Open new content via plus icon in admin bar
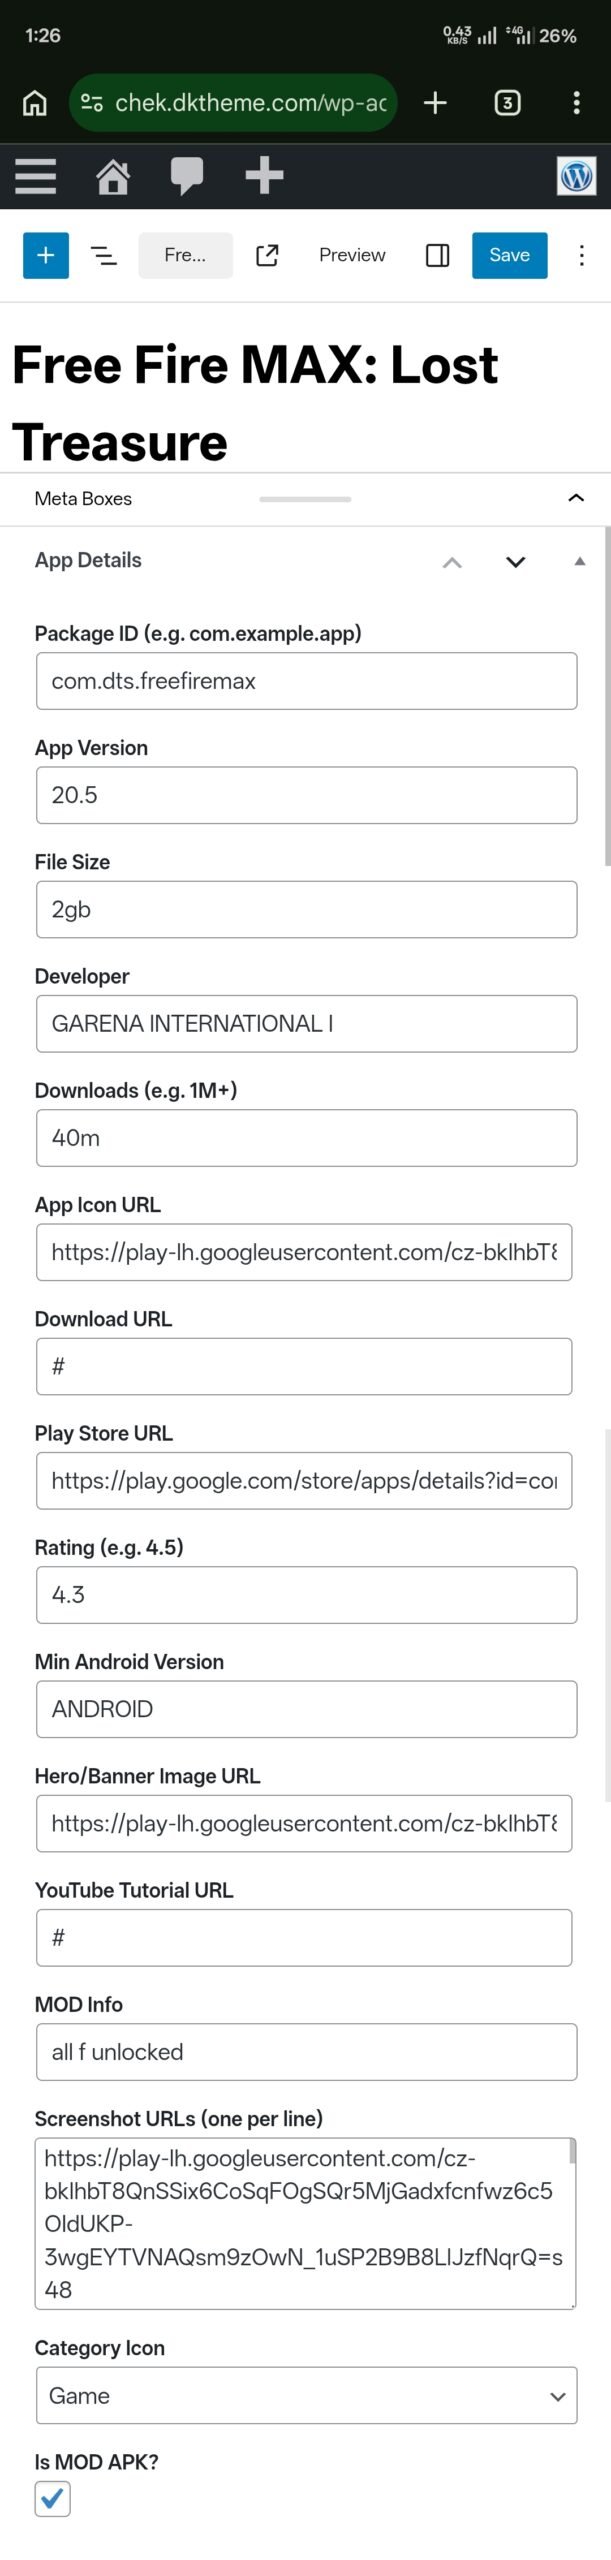Viewport: 611px width, 2560px height. pos(265,176)
